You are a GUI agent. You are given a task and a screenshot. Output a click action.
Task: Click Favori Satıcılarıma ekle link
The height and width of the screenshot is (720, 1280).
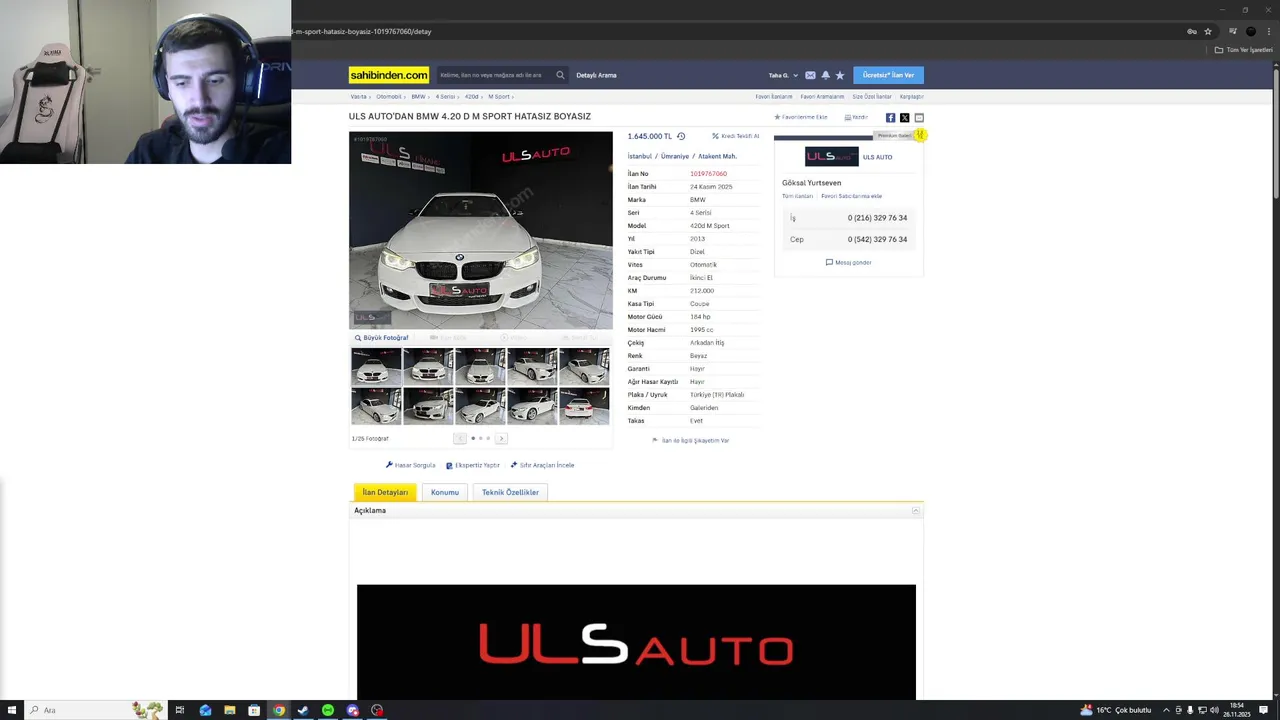tap(852, 196)
